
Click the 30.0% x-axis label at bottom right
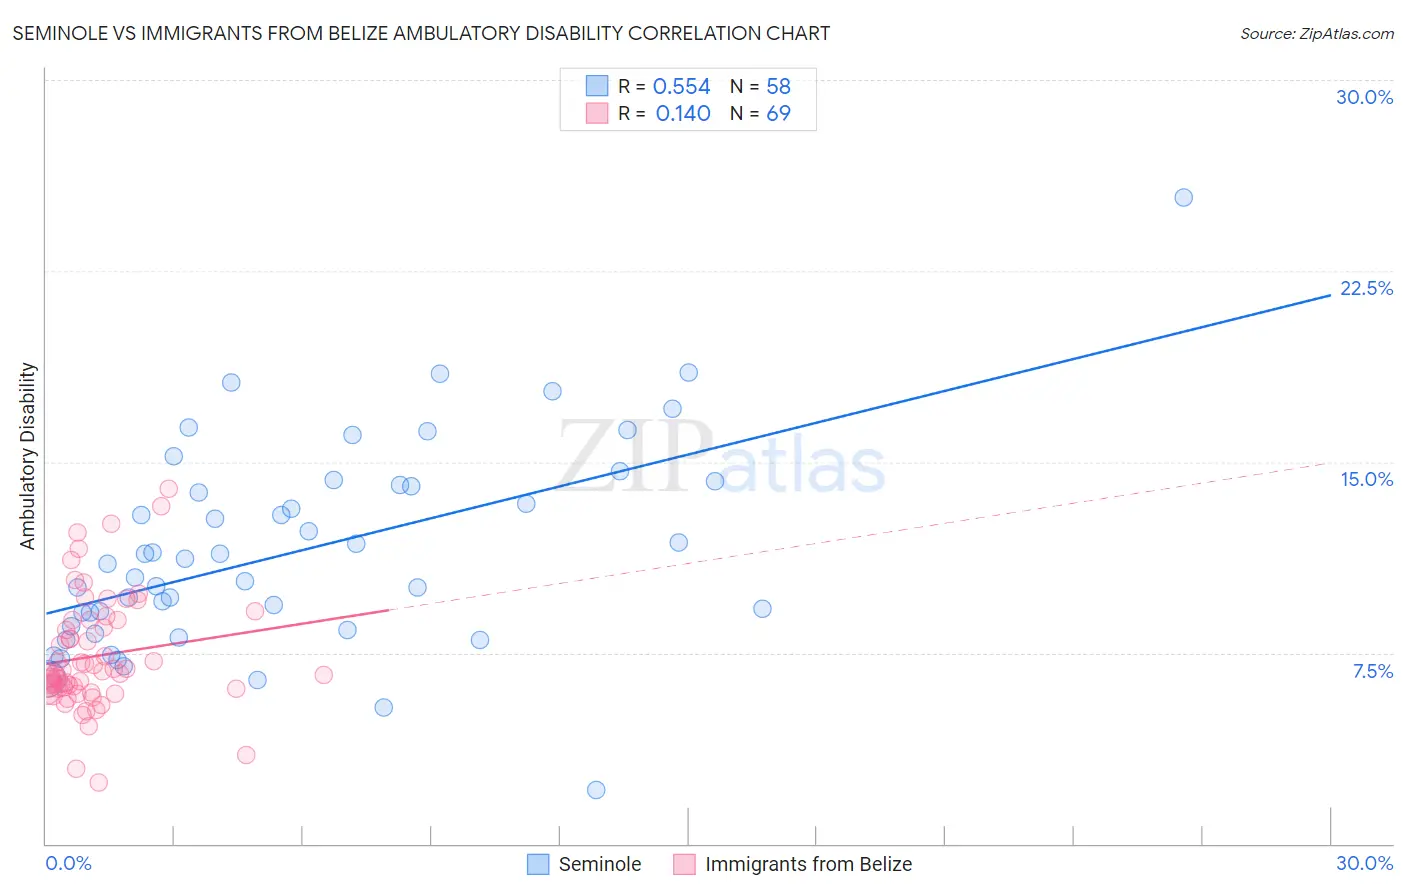click(x=1364, y=863)
